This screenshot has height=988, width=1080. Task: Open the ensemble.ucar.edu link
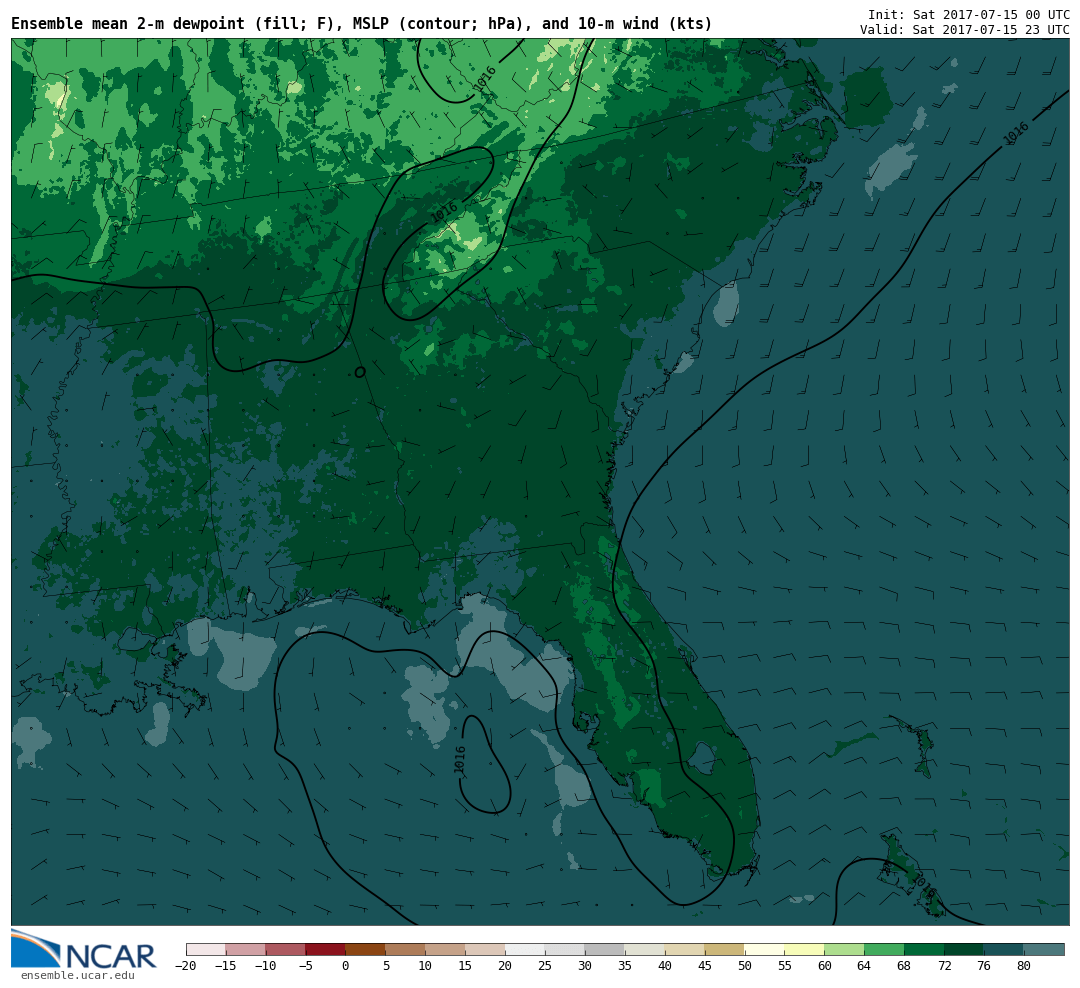[x=78, y=975]
